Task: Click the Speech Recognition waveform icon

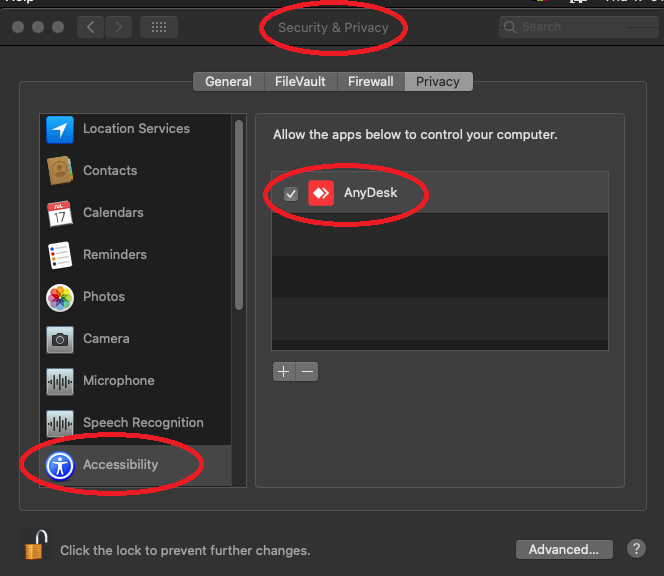Action: pos(60,423)
